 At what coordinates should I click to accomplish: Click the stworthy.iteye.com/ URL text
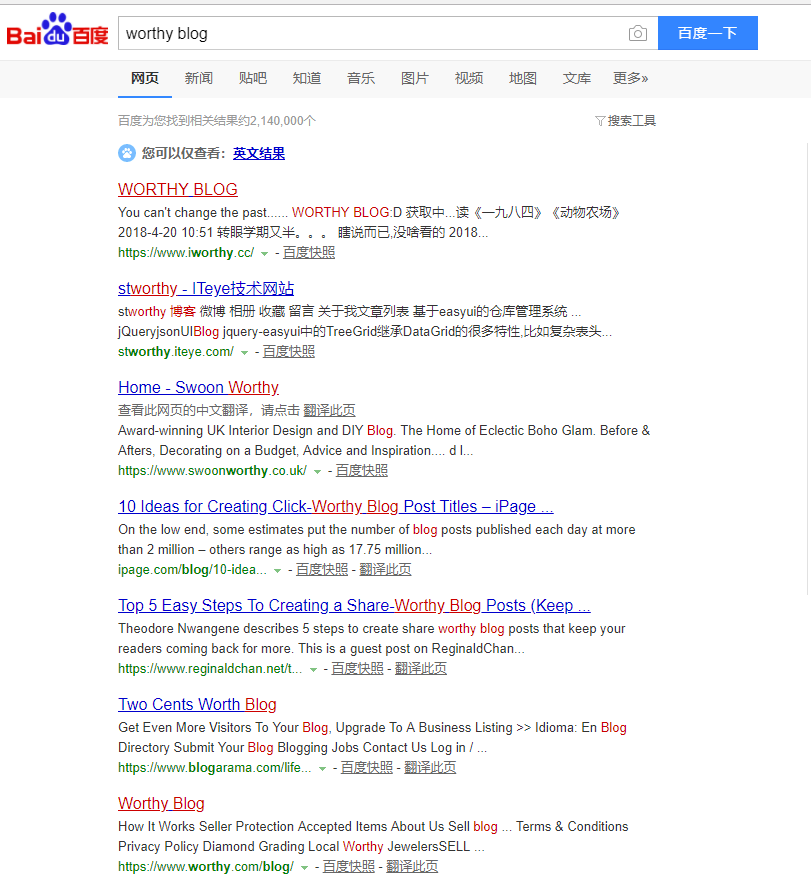coord(176,352)
